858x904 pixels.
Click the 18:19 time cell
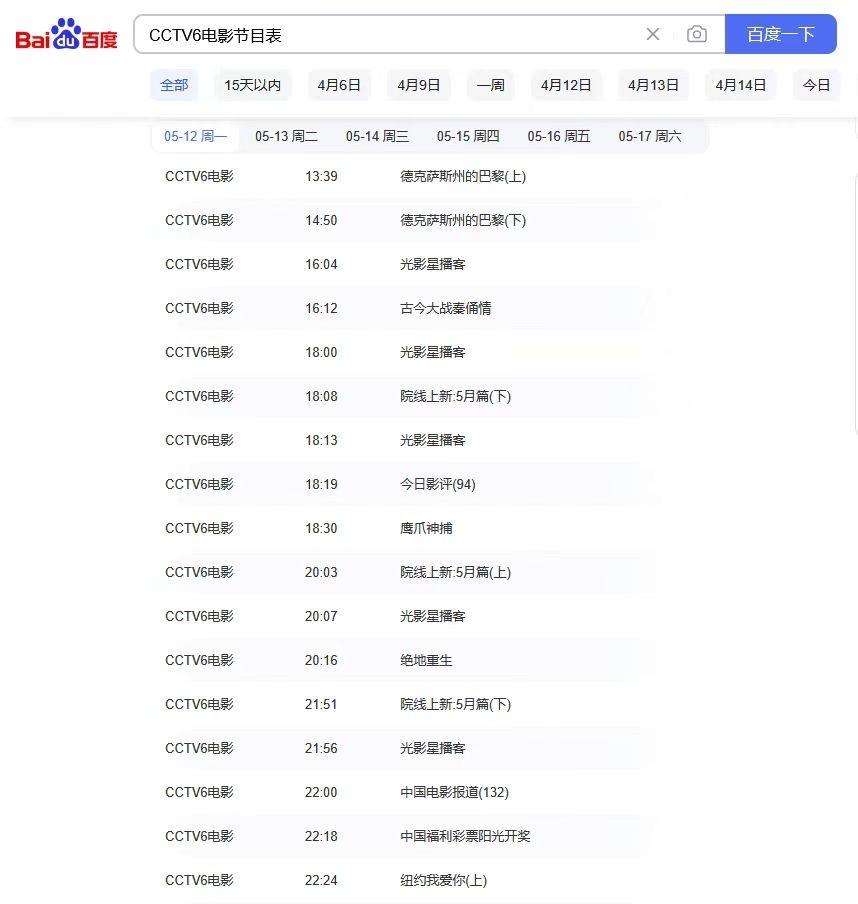point(321,484)
